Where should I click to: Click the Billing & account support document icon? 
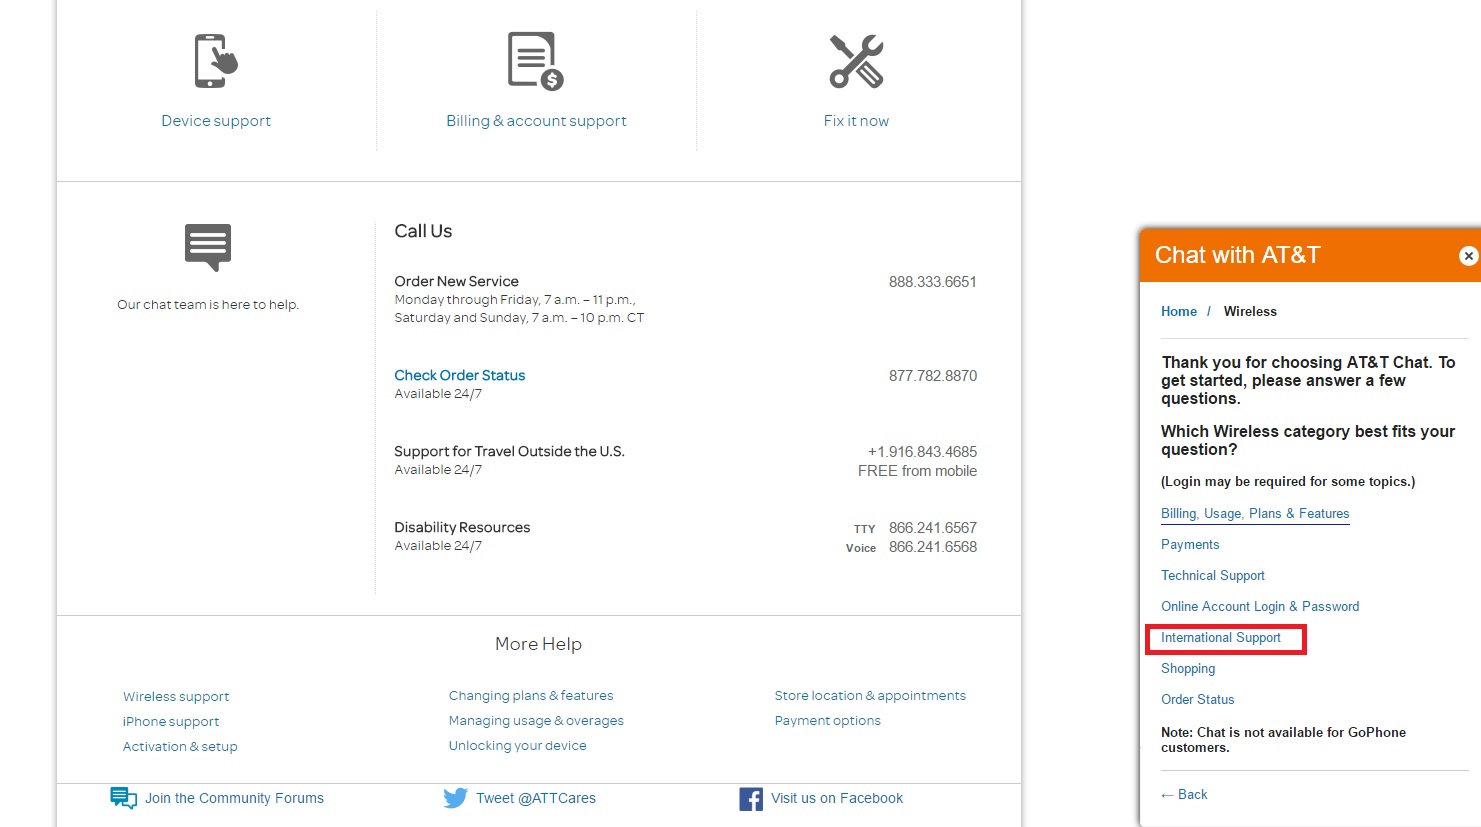point(535,62)
